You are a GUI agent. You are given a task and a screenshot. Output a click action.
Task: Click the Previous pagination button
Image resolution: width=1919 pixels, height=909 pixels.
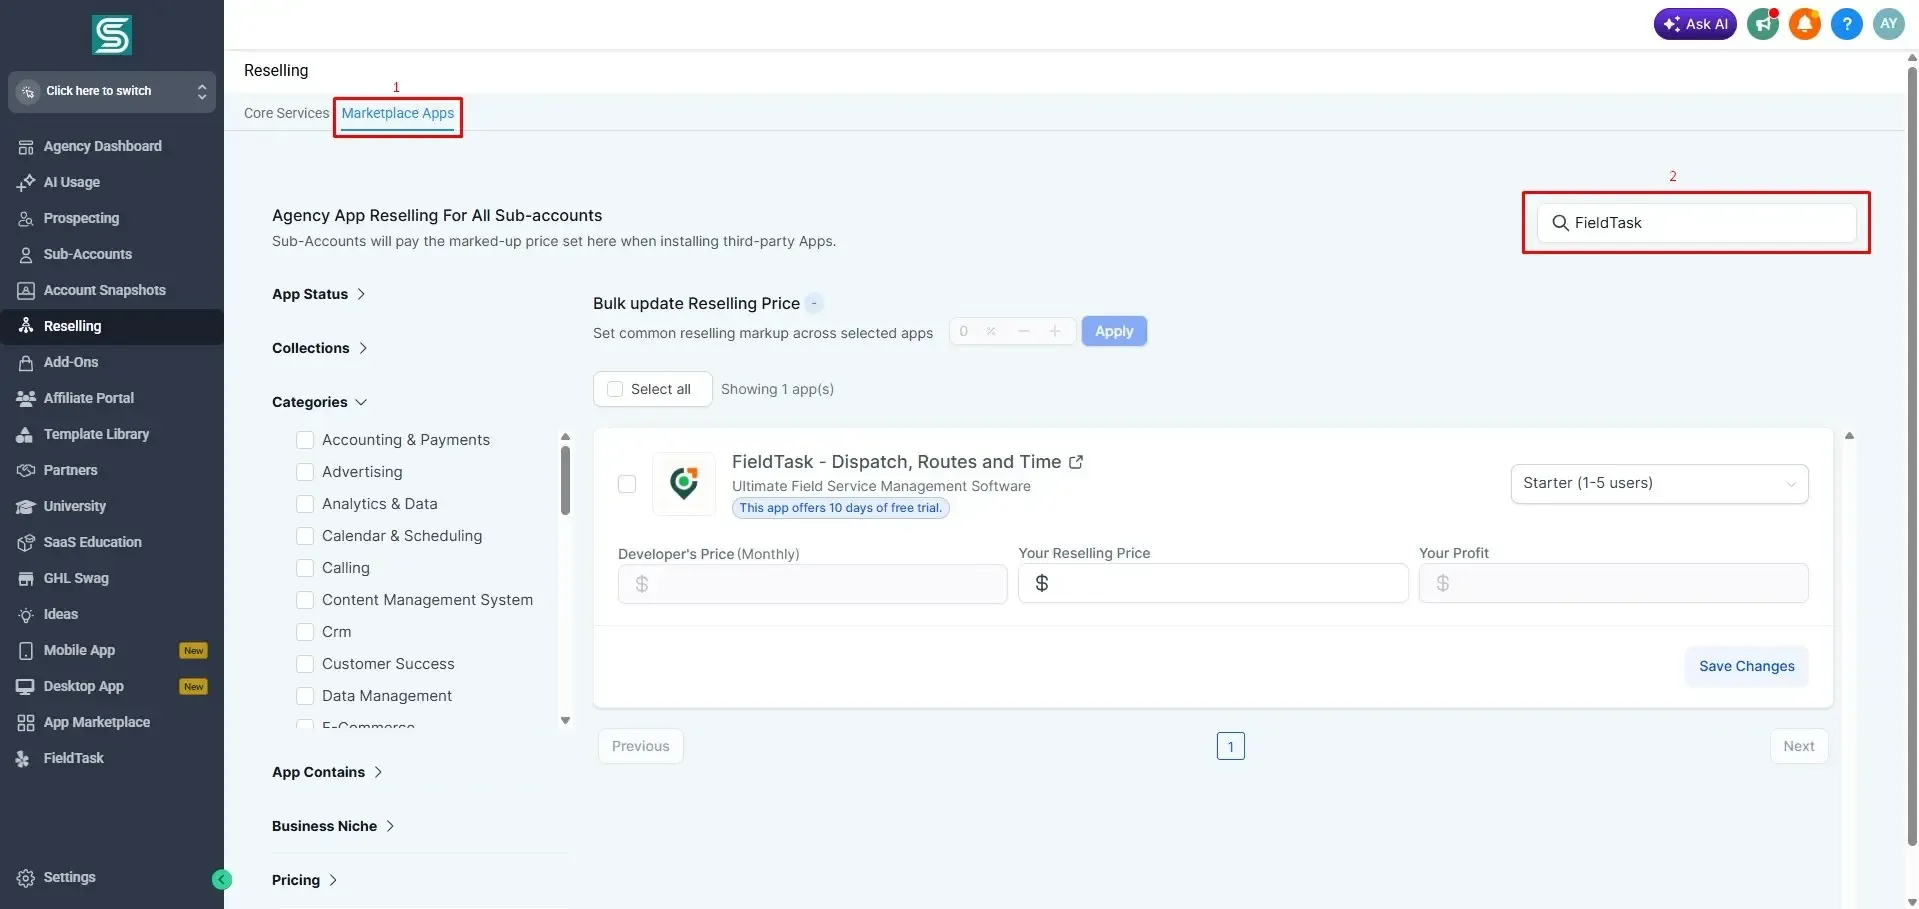click(641, 746)
